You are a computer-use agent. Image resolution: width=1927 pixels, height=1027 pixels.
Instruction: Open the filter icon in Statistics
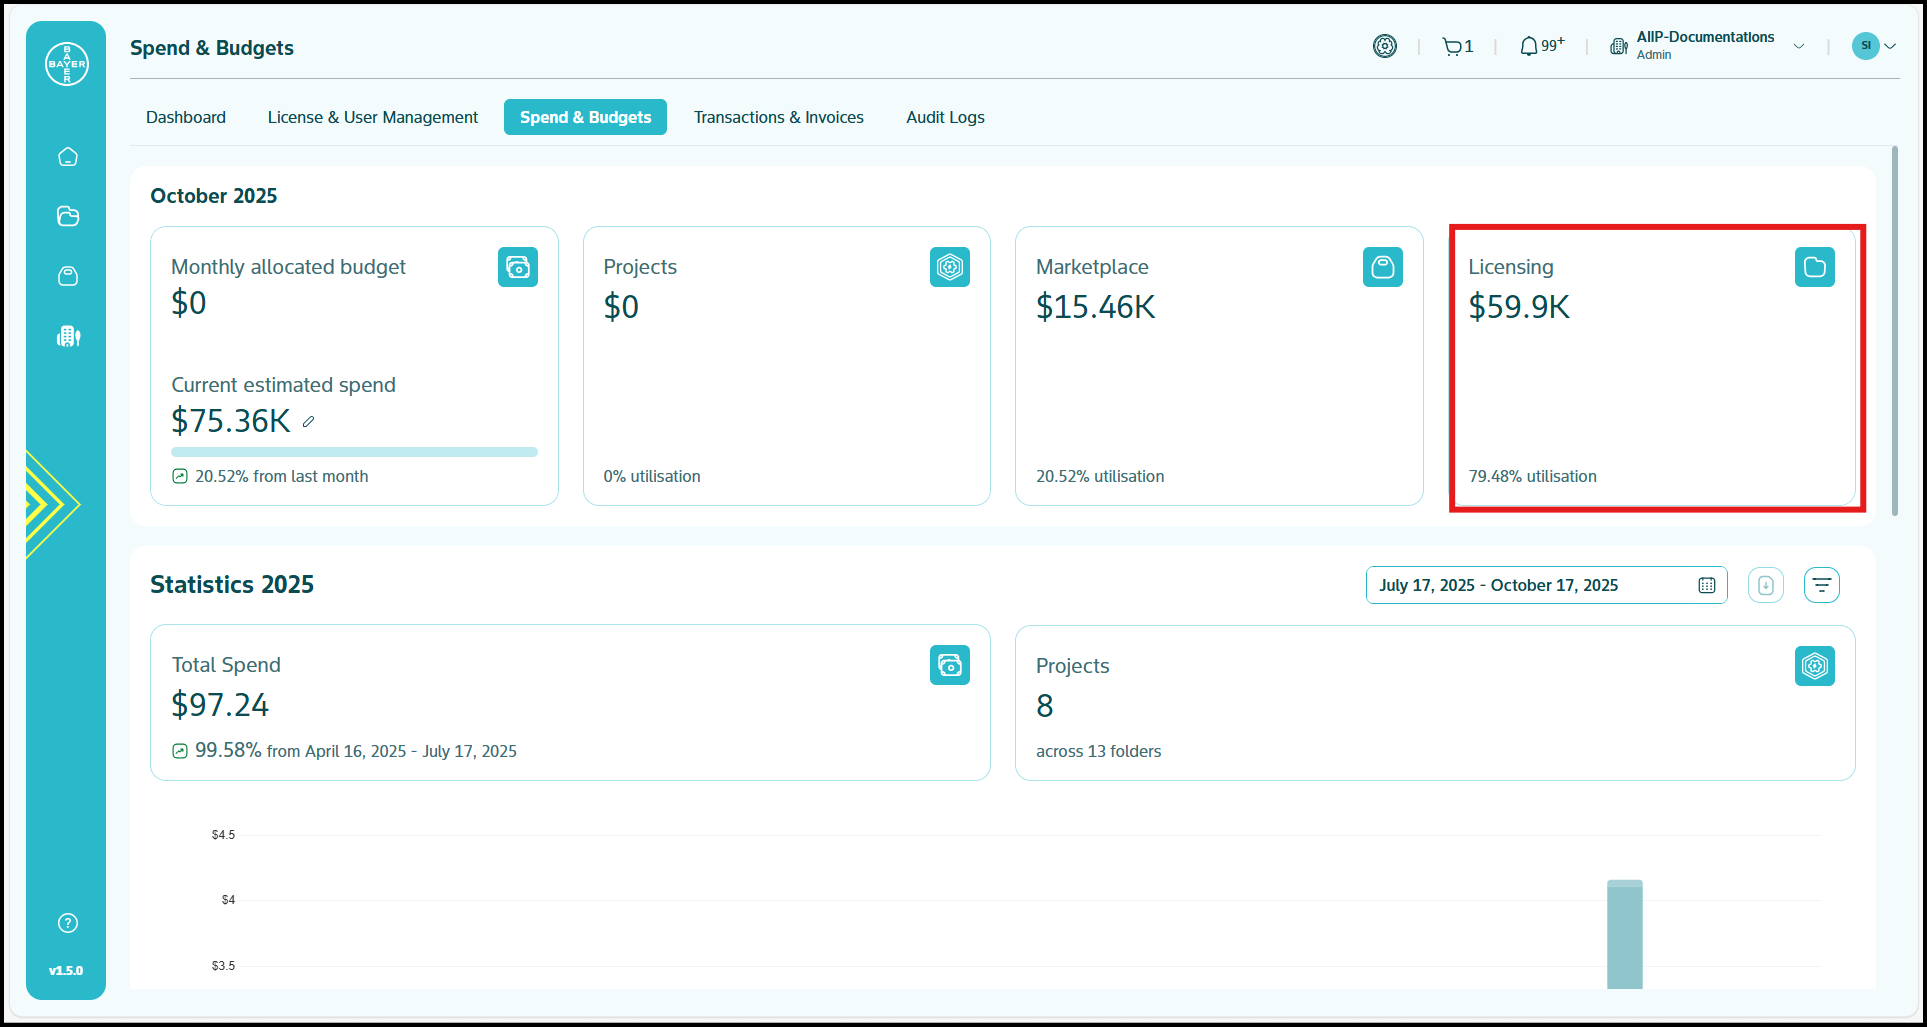click(1822, 585)
